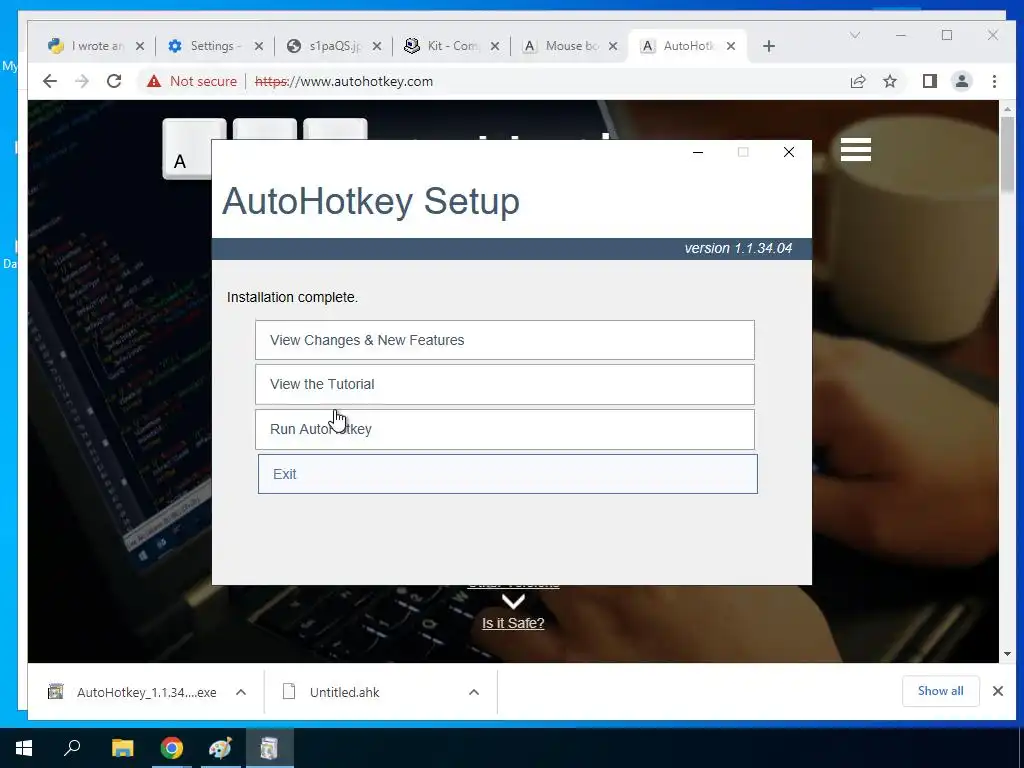Select AutoHotkey installer taskbar icon
This screenshot has width=1024, height=768.
pos(269,748)
